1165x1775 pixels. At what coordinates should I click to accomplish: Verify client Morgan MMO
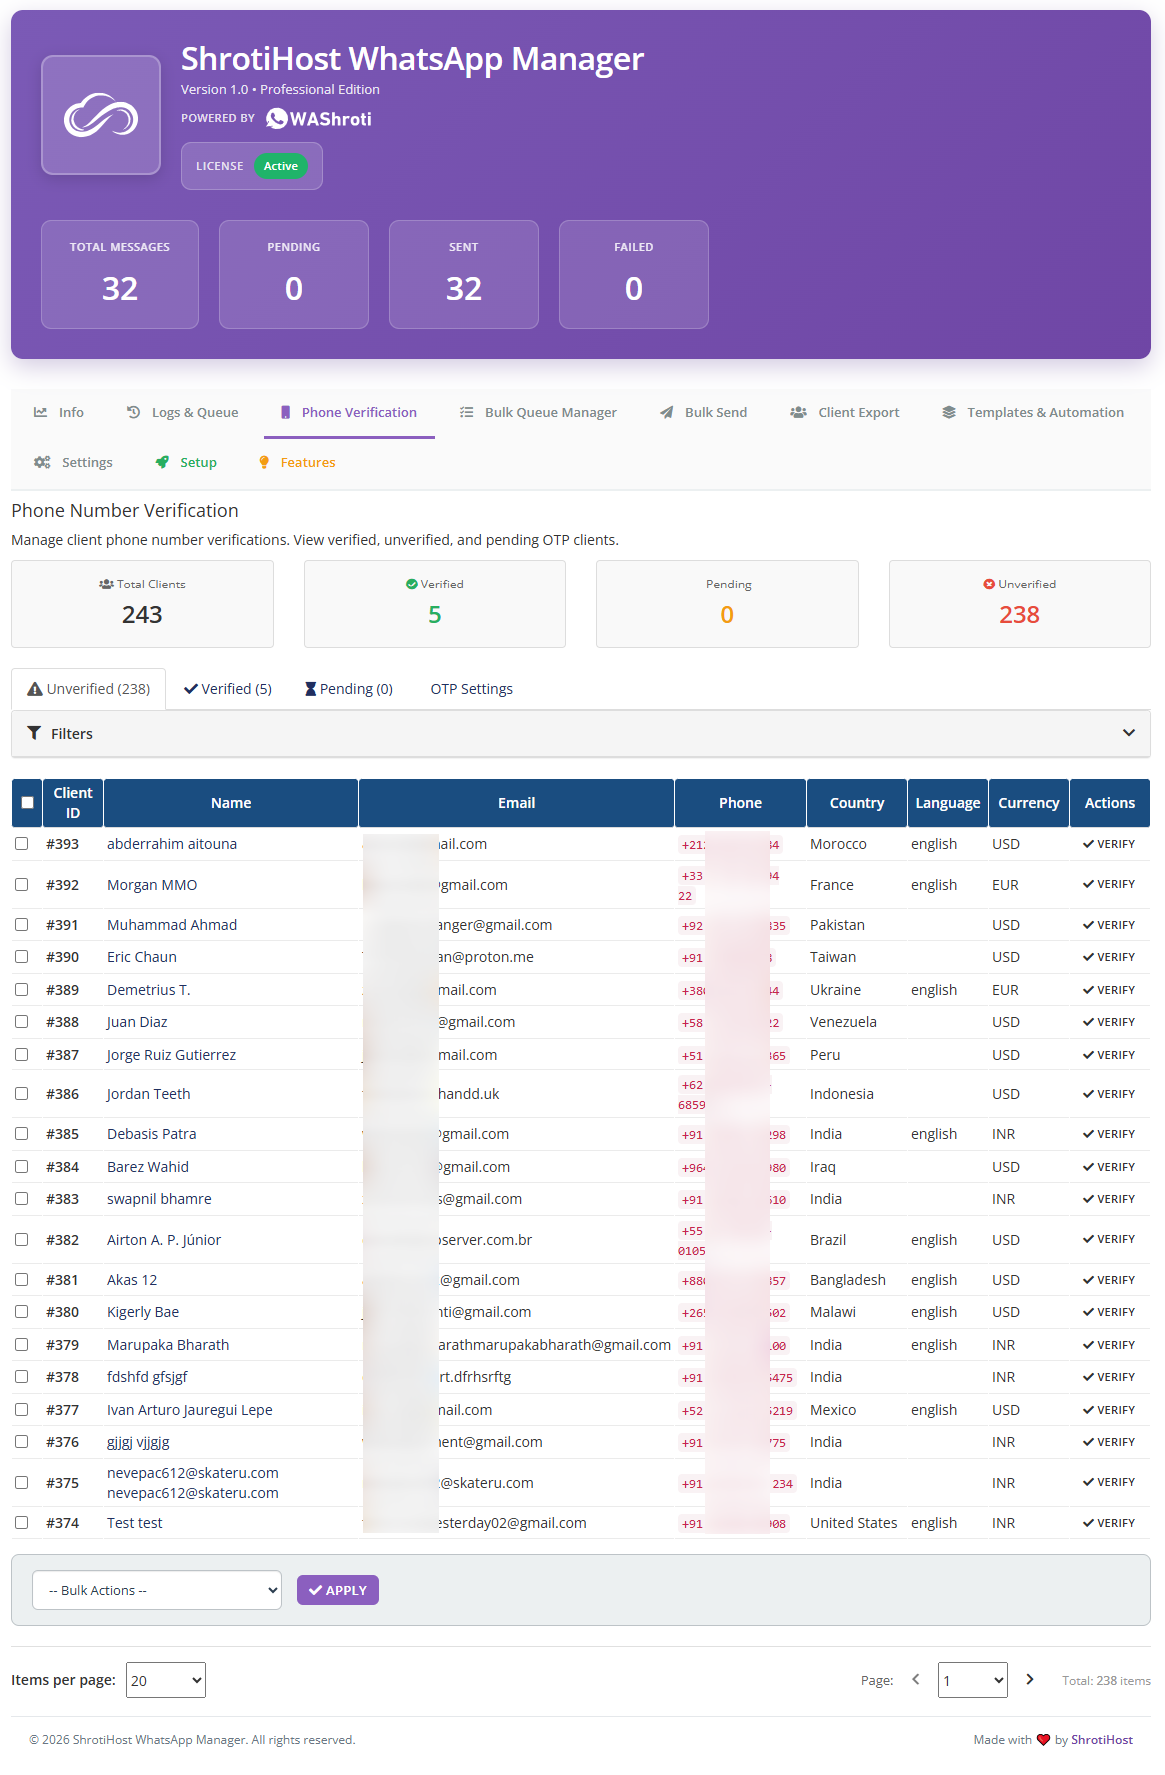(1109, 885)
